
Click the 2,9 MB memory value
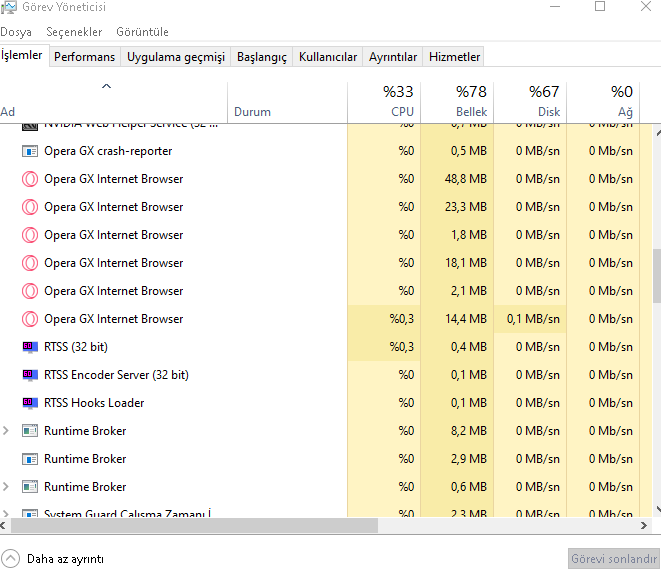[469, 459]
